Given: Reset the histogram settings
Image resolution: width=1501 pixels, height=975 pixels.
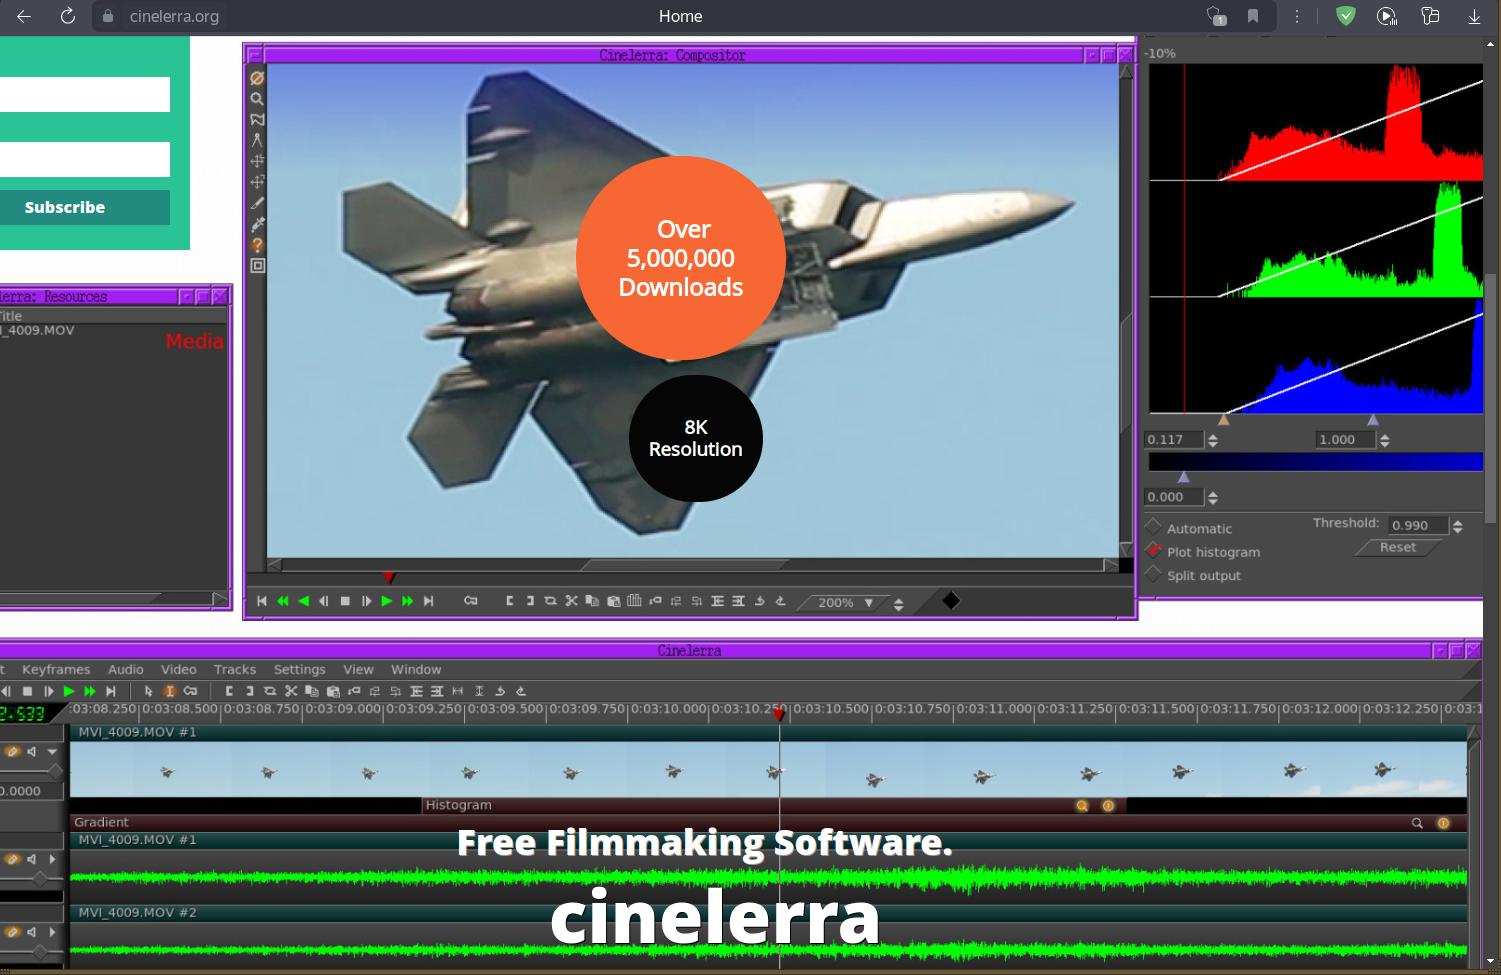Looking at the screenshot, I should 1398,547.
